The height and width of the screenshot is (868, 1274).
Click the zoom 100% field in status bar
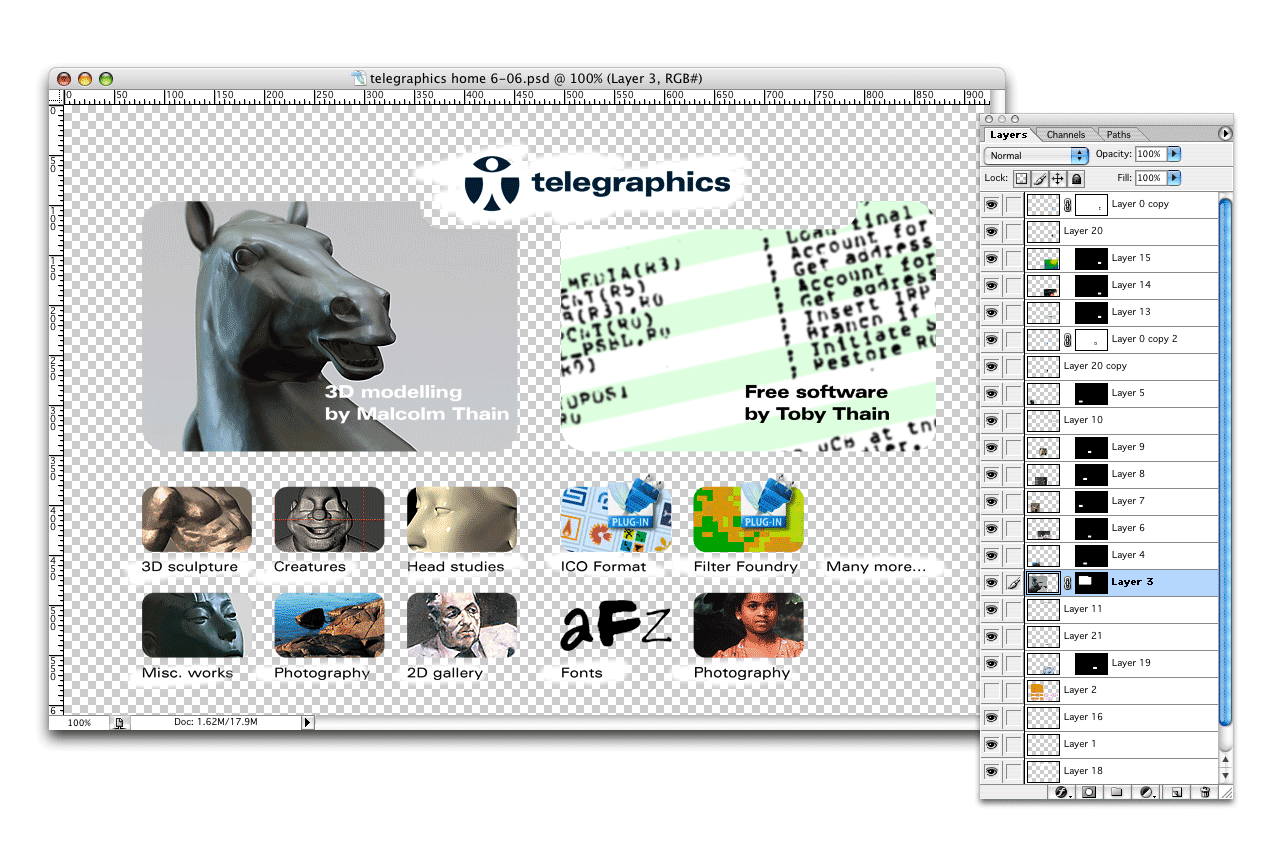pyautogui.click(x=79, y=722)
